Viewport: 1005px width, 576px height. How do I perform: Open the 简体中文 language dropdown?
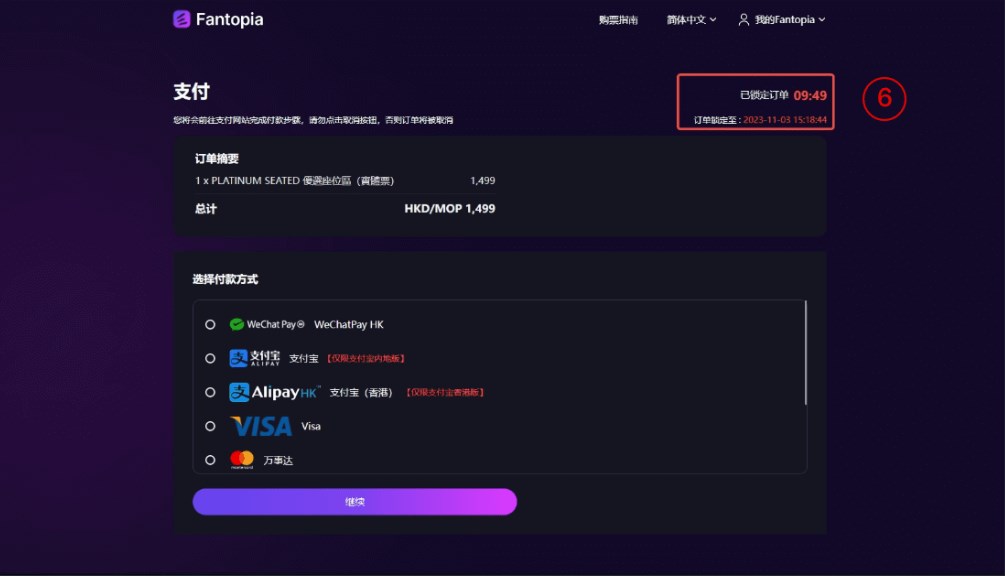[x=691, y=20]
